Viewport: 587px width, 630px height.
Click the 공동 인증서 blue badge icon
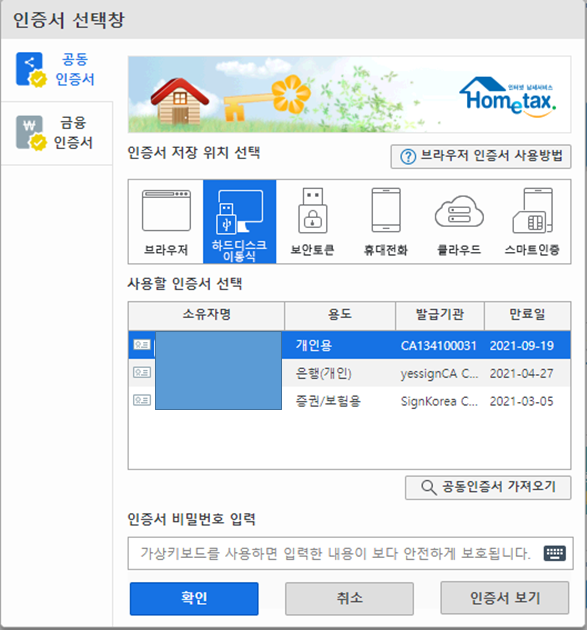coord(31,70)
